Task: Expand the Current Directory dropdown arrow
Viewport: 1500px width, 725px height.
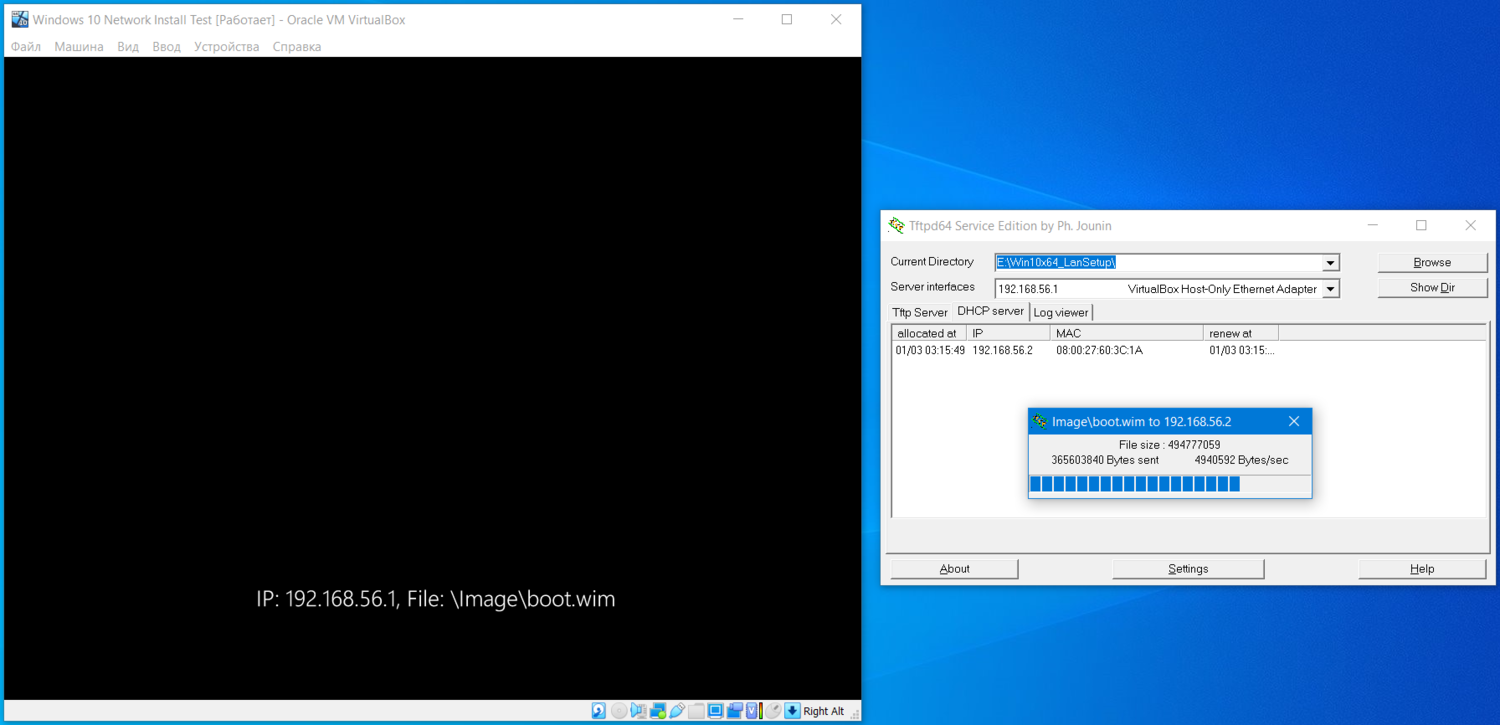Action: pos(1330,263)
